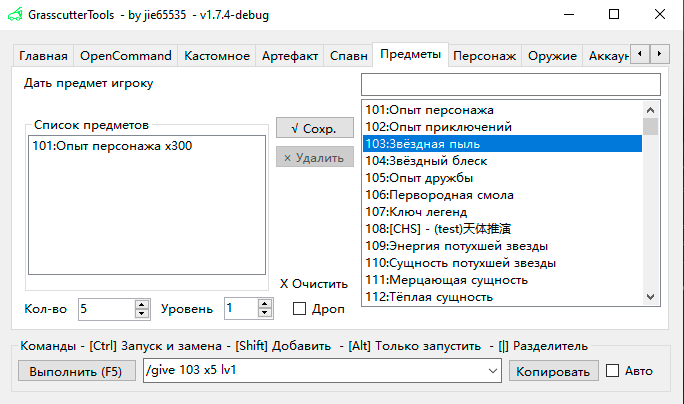The image size is (684, 404).
Task: Switch to the Артефакт tab
Action: tap(290, 56)
